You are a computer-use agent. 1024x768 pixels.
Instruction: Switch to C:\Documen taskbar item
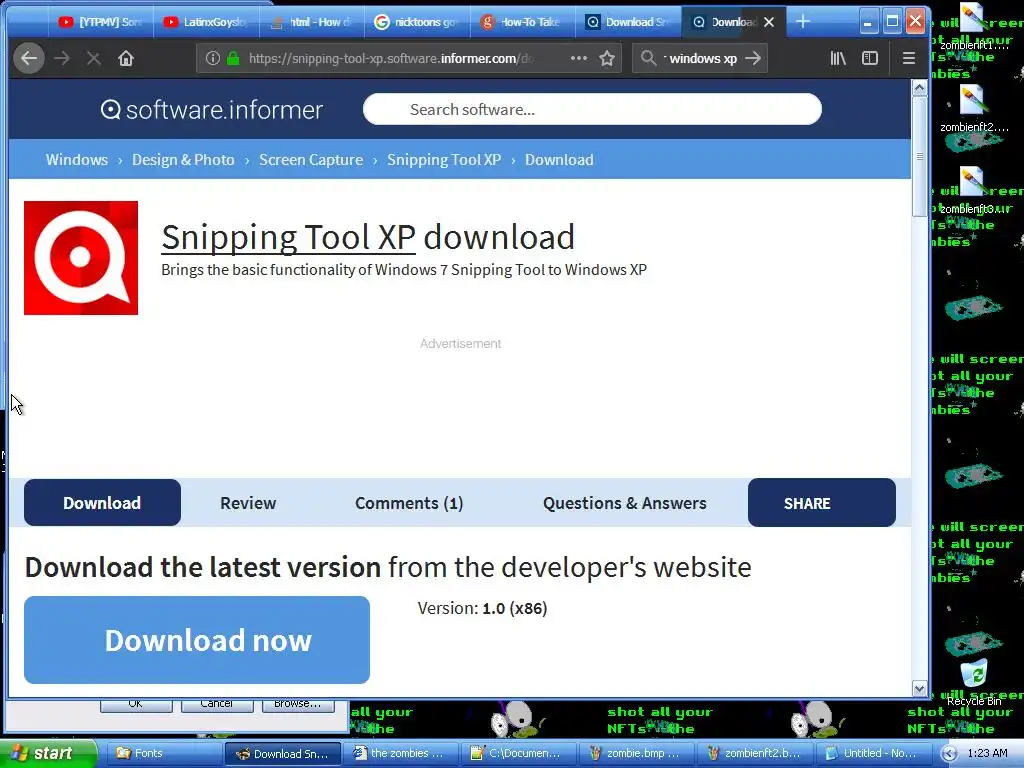pyautogui.click(x=517, y=754)
